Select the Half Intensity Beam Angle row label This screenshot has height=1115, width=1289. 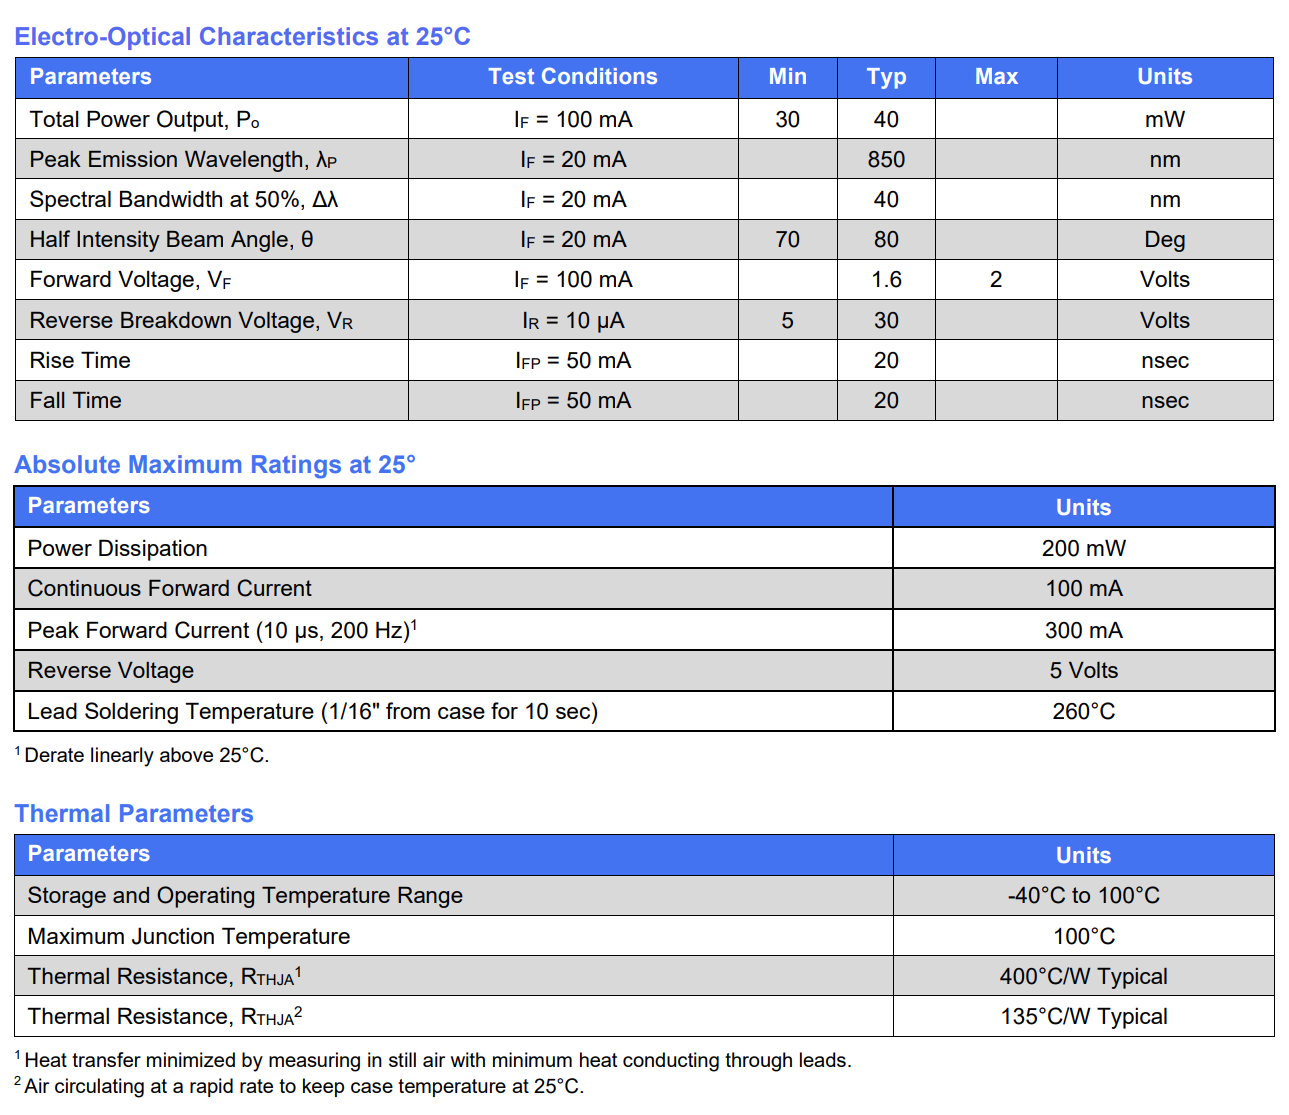pyautogui.click(x=171, y=240)
